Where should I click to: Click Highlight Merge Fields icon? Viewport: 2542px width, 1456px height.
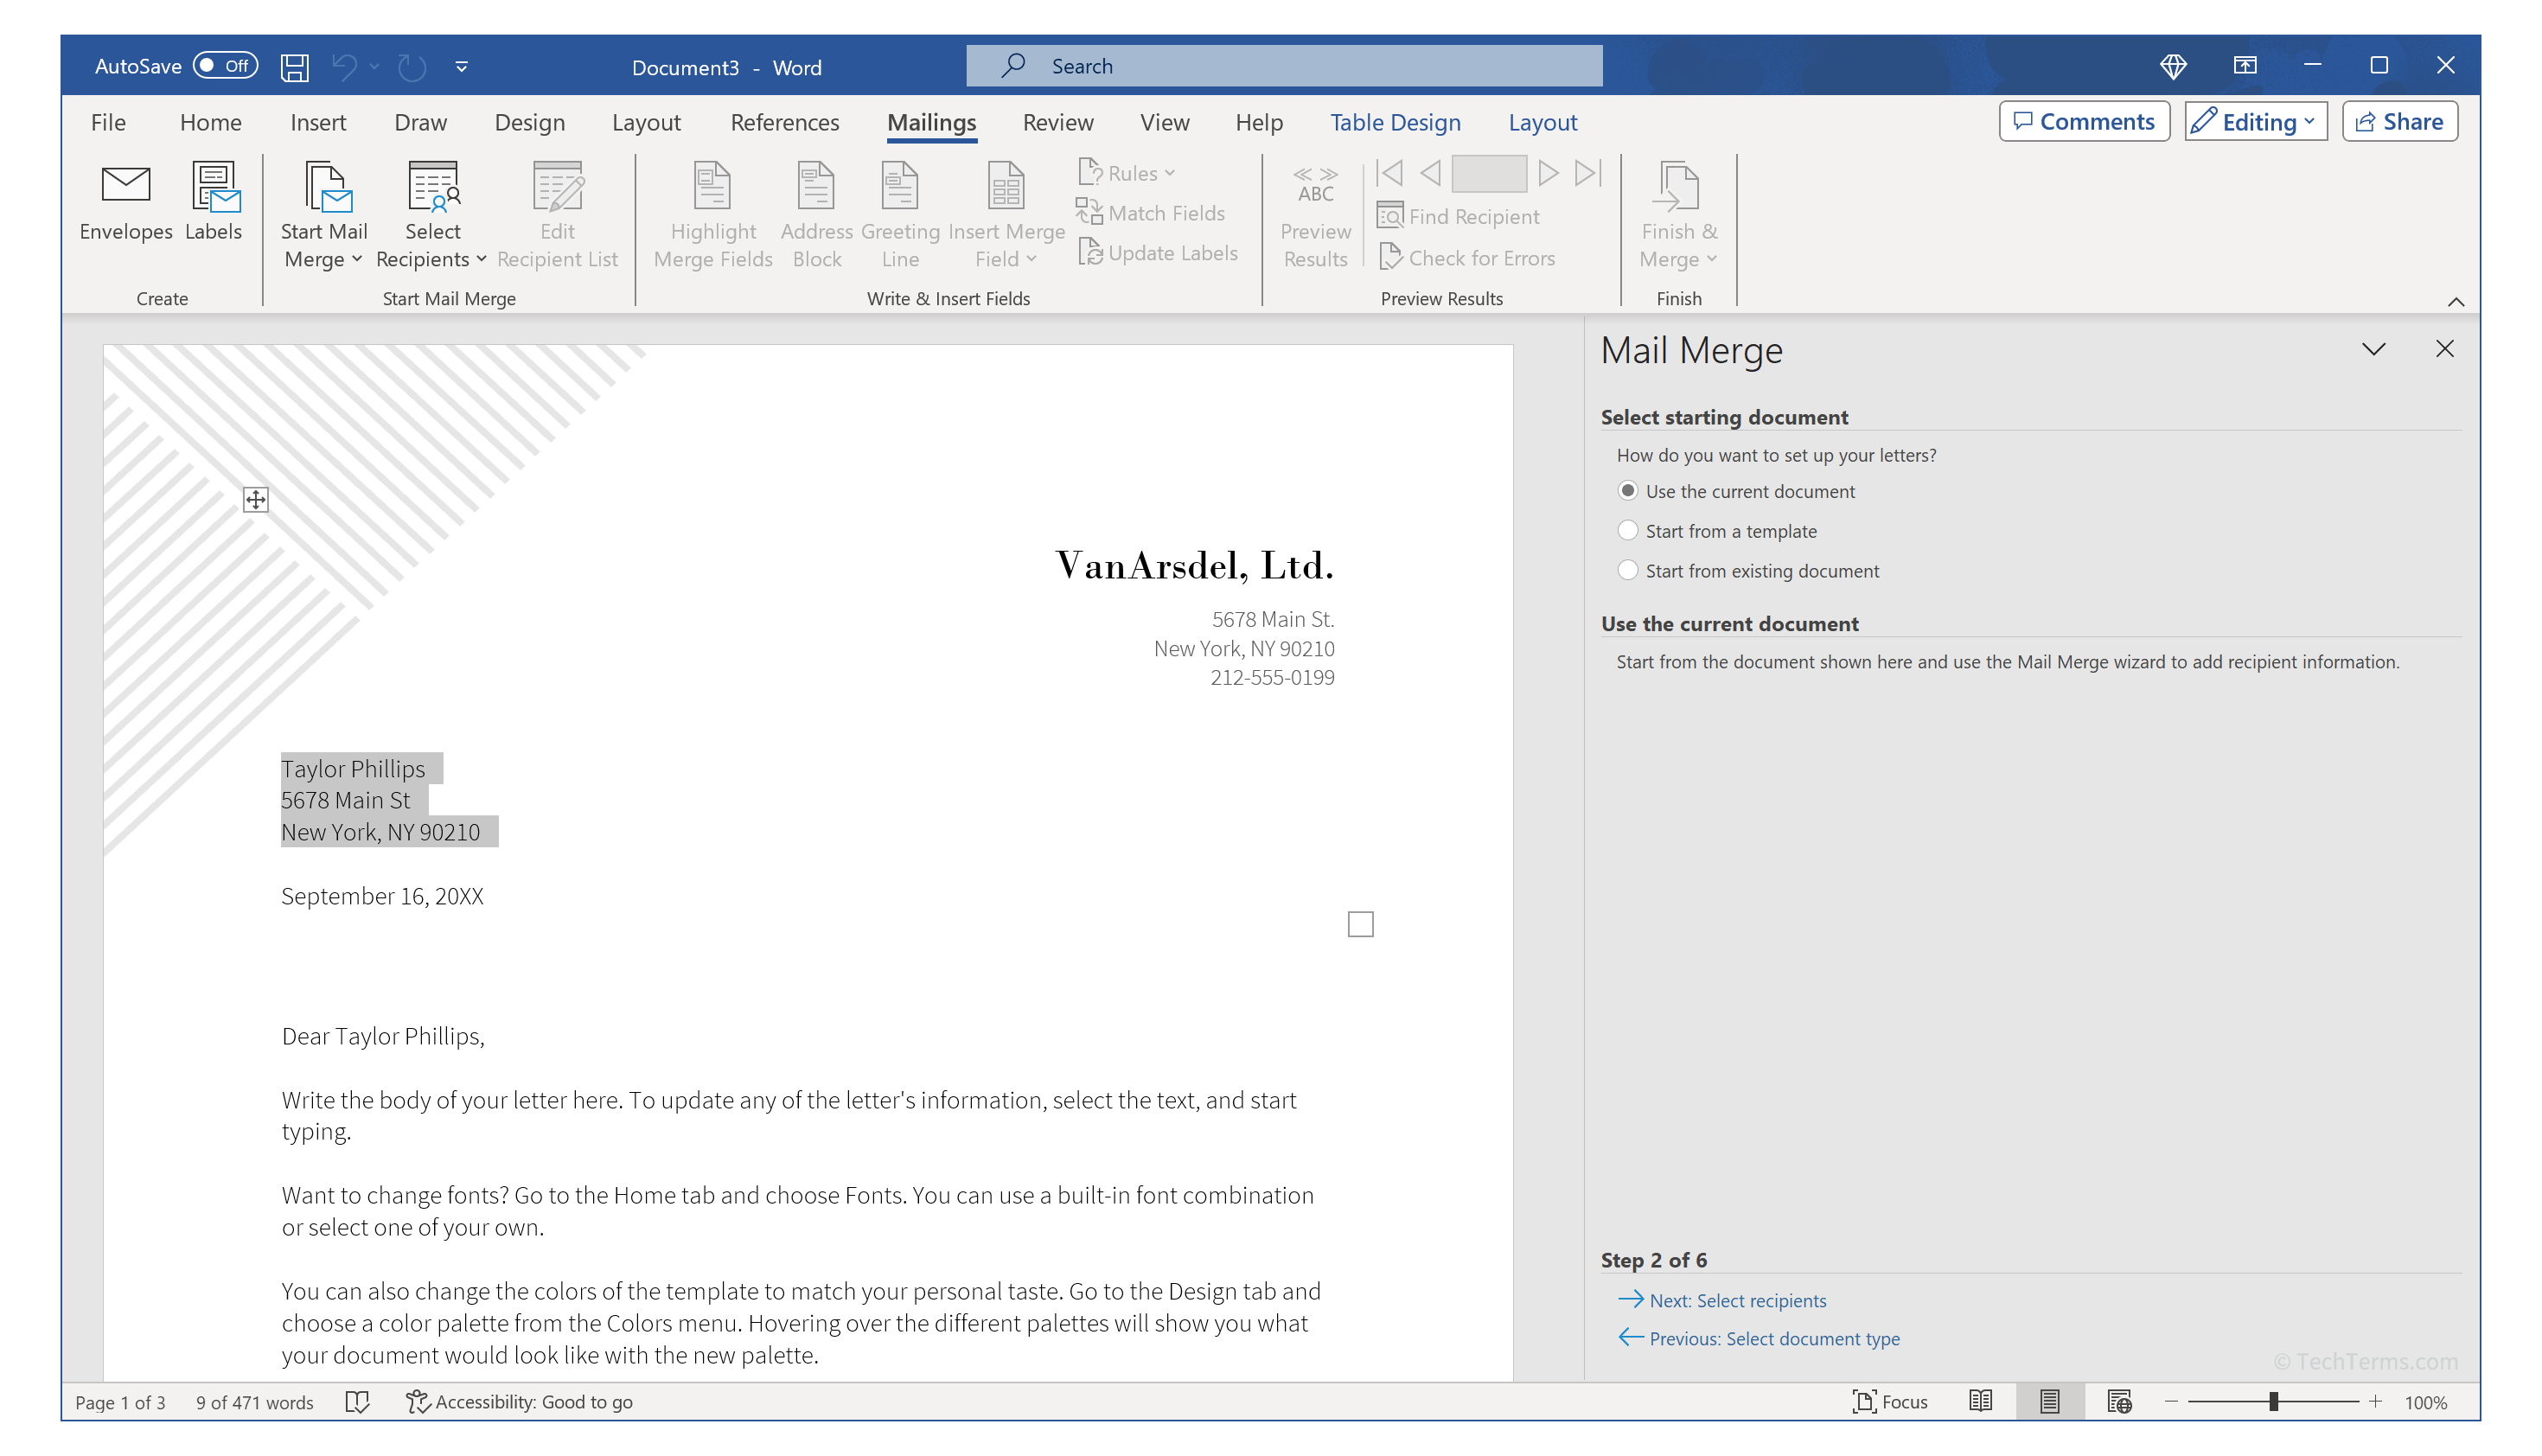pos(712,187)
